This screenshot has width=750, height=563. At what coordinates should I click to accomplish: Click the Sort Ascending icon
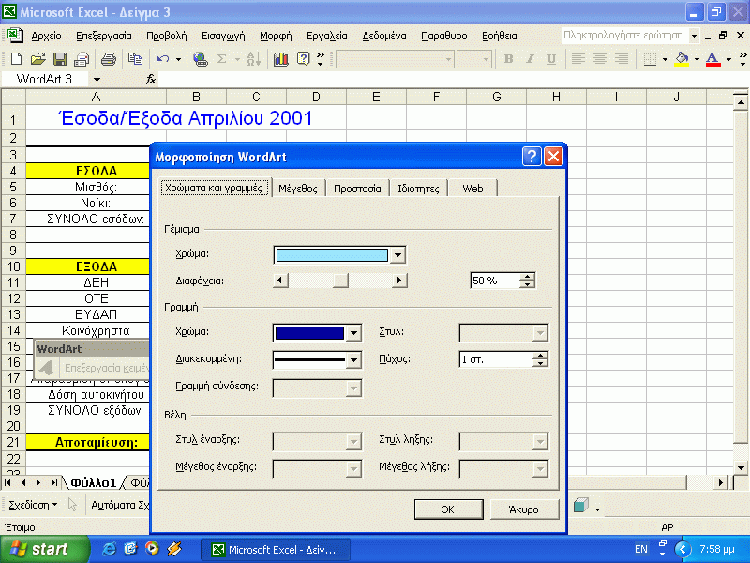254,59
